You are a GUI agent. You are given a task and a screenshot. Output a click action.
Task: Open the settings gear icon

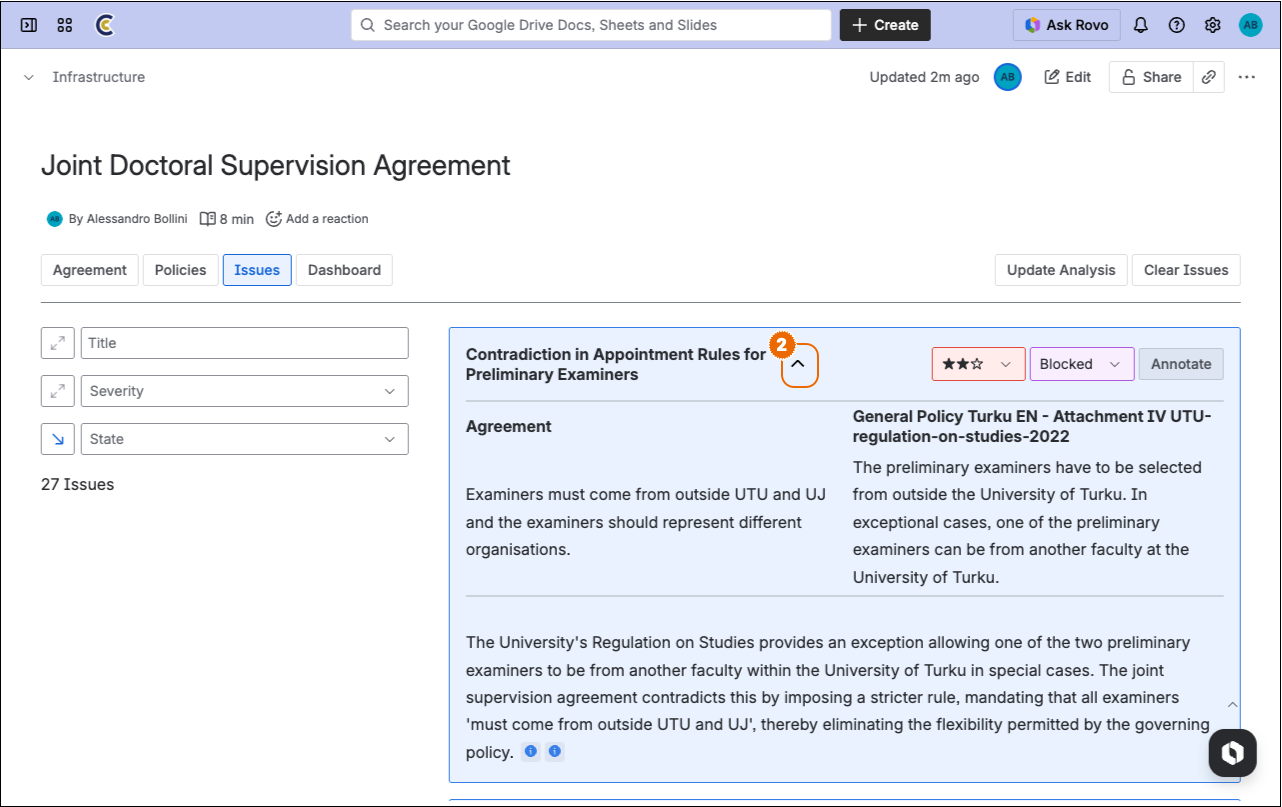(1212, 25)
